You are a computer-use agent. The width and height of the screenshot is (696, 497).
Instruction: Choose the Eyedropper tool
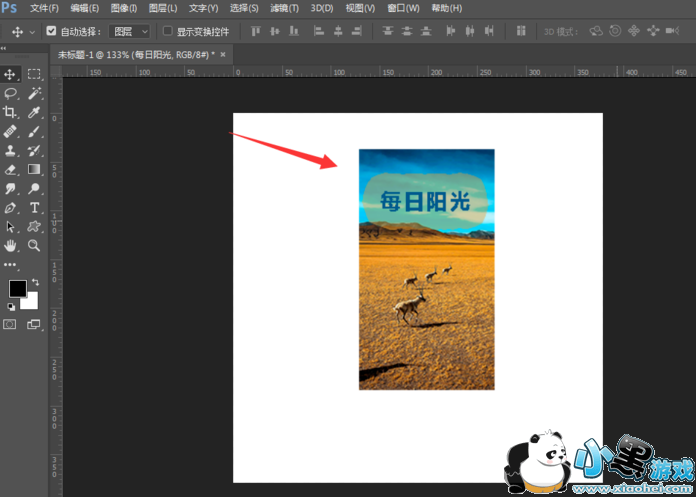click(x=34, y=112)
